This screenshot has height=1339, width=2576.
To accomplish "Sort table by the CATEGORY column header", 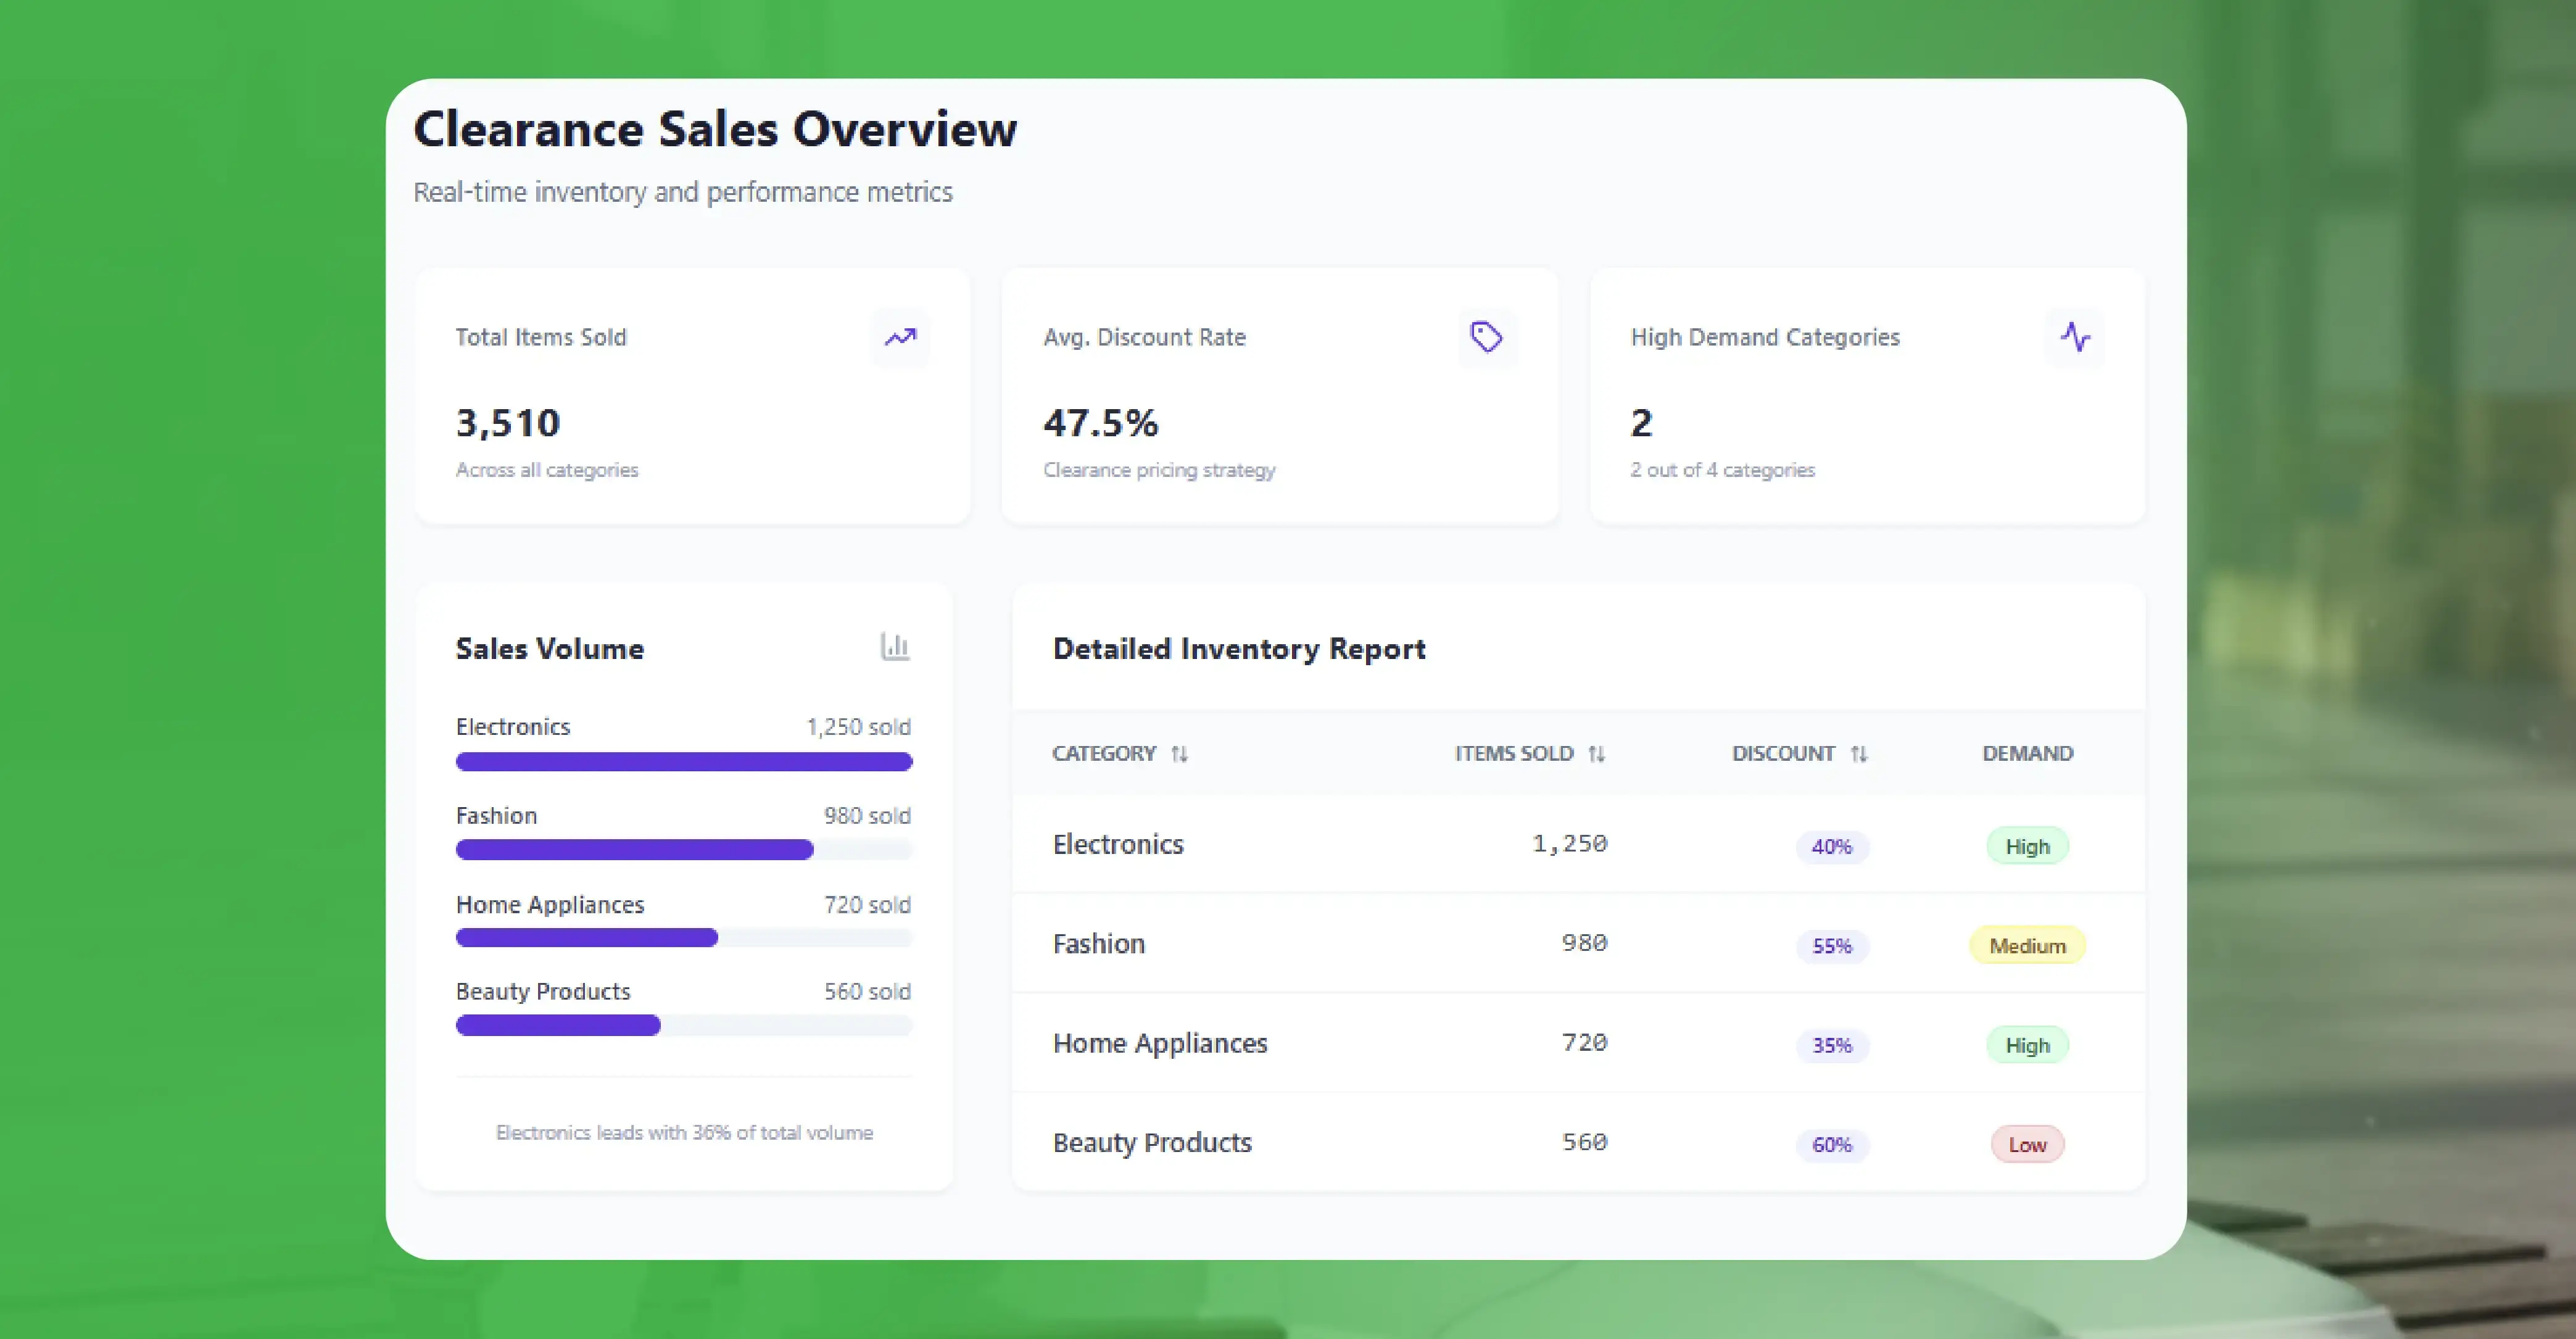I will pyautogui.click(x=1104, y=753).
